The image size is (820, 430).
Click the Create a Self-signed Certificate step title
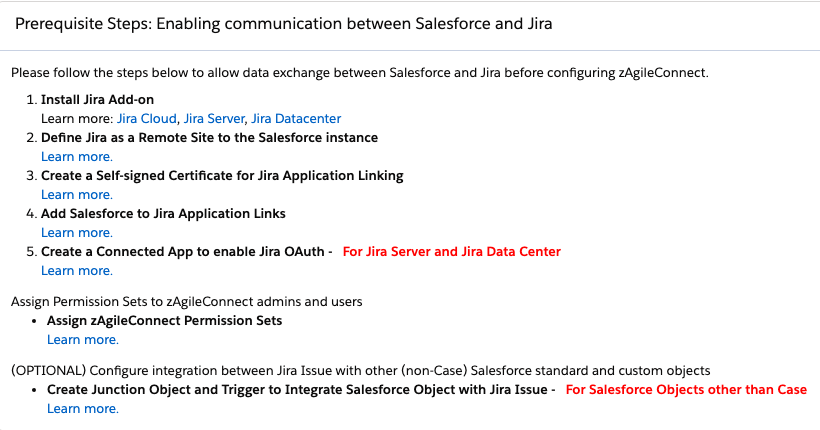pos(222,175)
